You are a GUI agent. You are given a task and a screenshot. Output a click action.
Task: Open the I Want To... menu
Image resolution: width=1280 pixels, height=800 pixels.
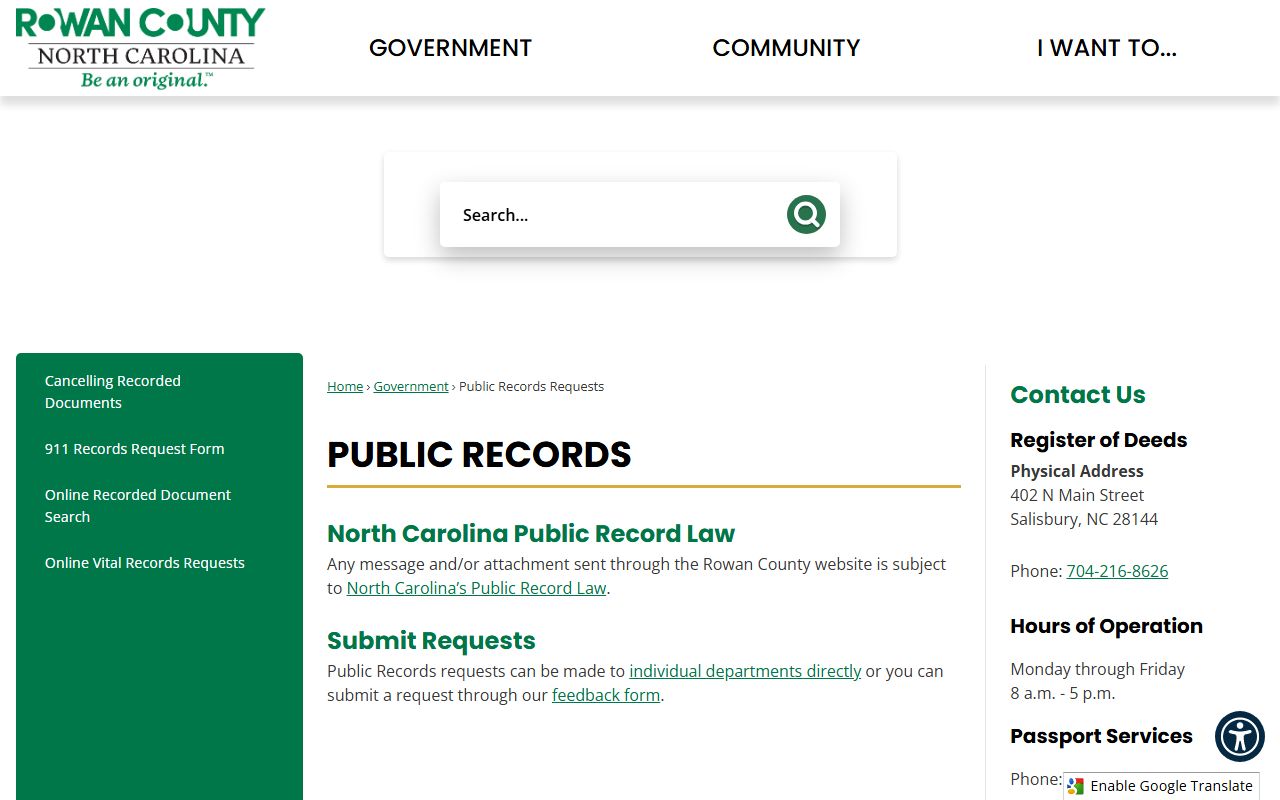(1106, 48)
